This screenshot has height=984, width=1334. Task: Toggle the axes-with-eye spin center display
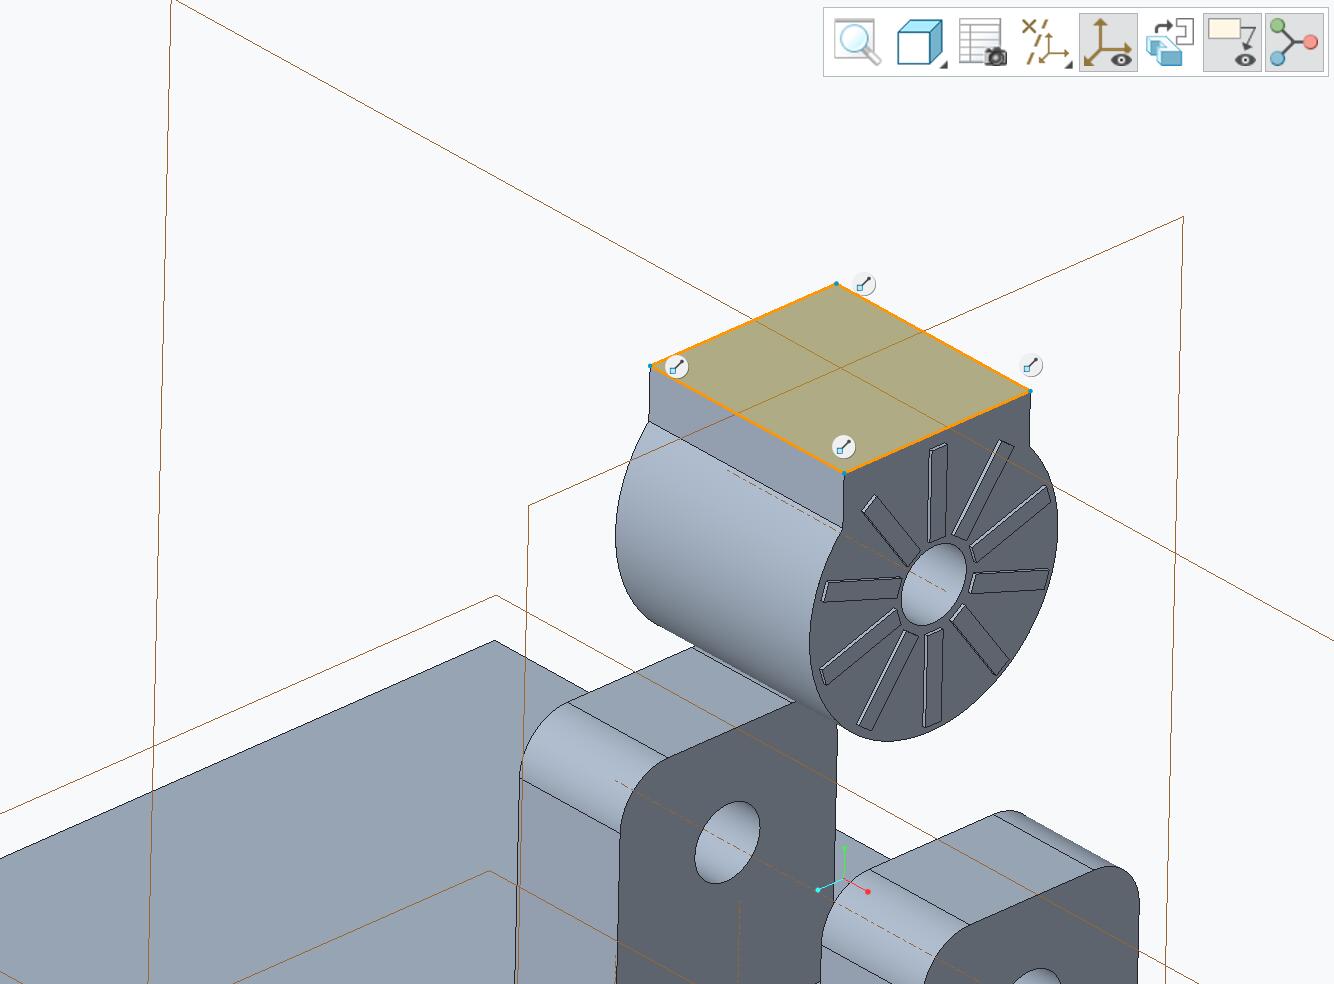(1108, 43)
